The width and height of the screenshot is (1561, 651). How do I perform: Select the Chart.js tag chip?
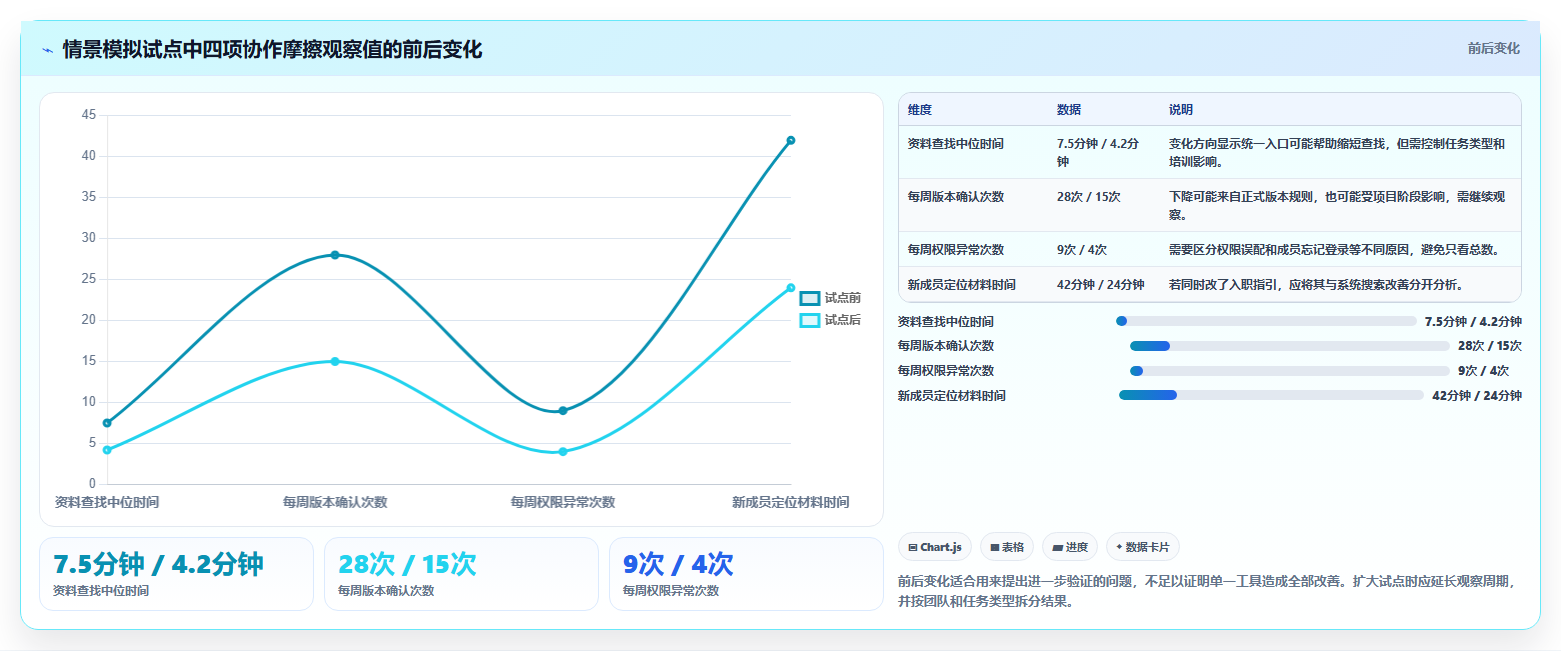click(x=935, y=547)
